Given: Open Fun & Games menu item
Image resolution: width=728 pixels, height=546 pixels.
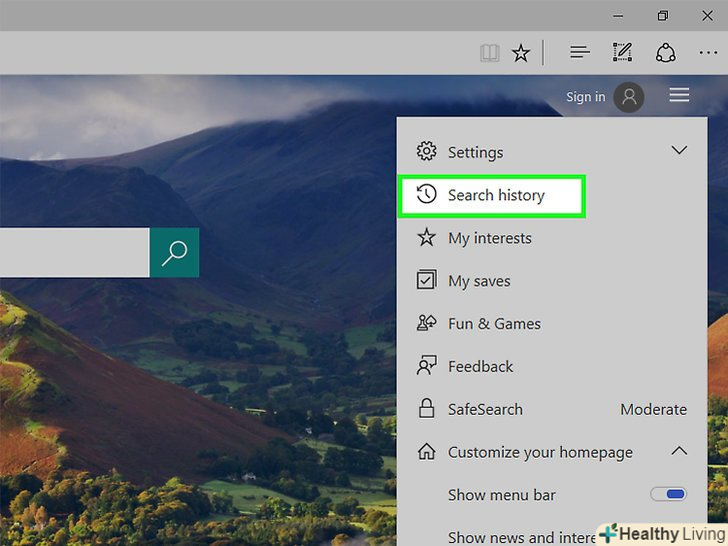Looking at the screenshot, I should [x=494, y=324].
